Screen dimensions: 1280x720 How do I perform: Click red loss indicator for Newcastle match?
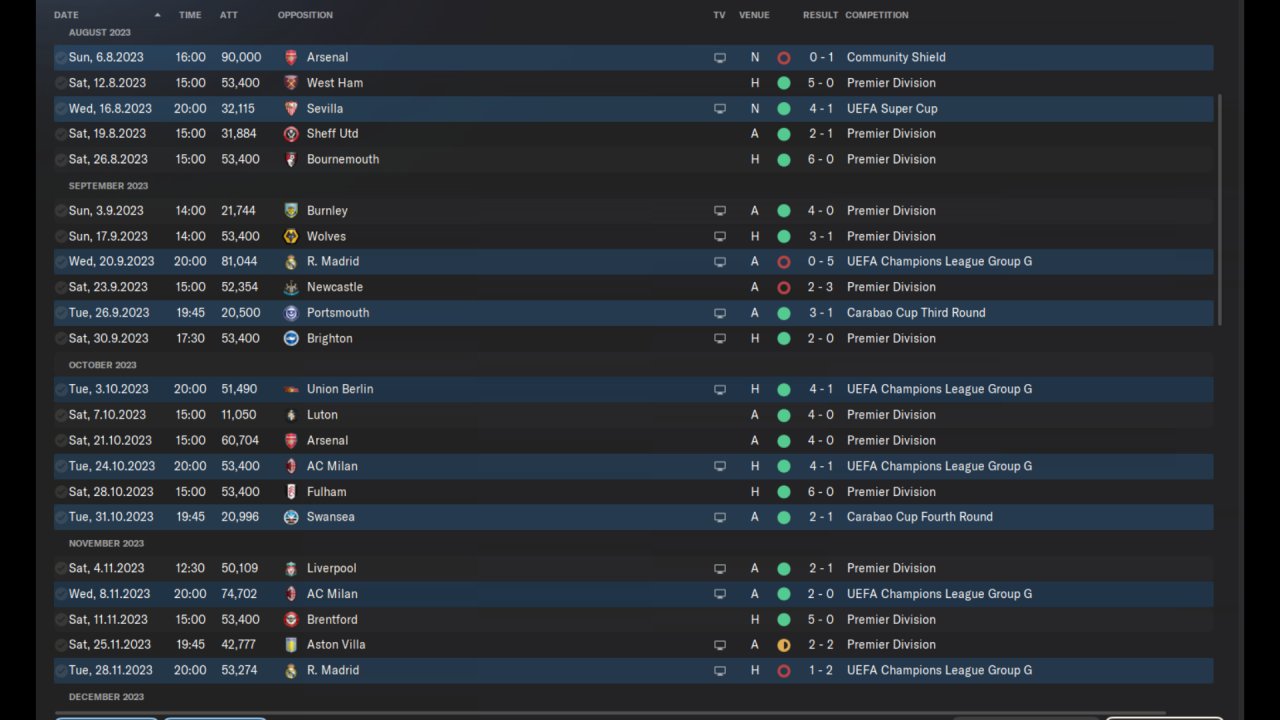click(x=784, y=288)
